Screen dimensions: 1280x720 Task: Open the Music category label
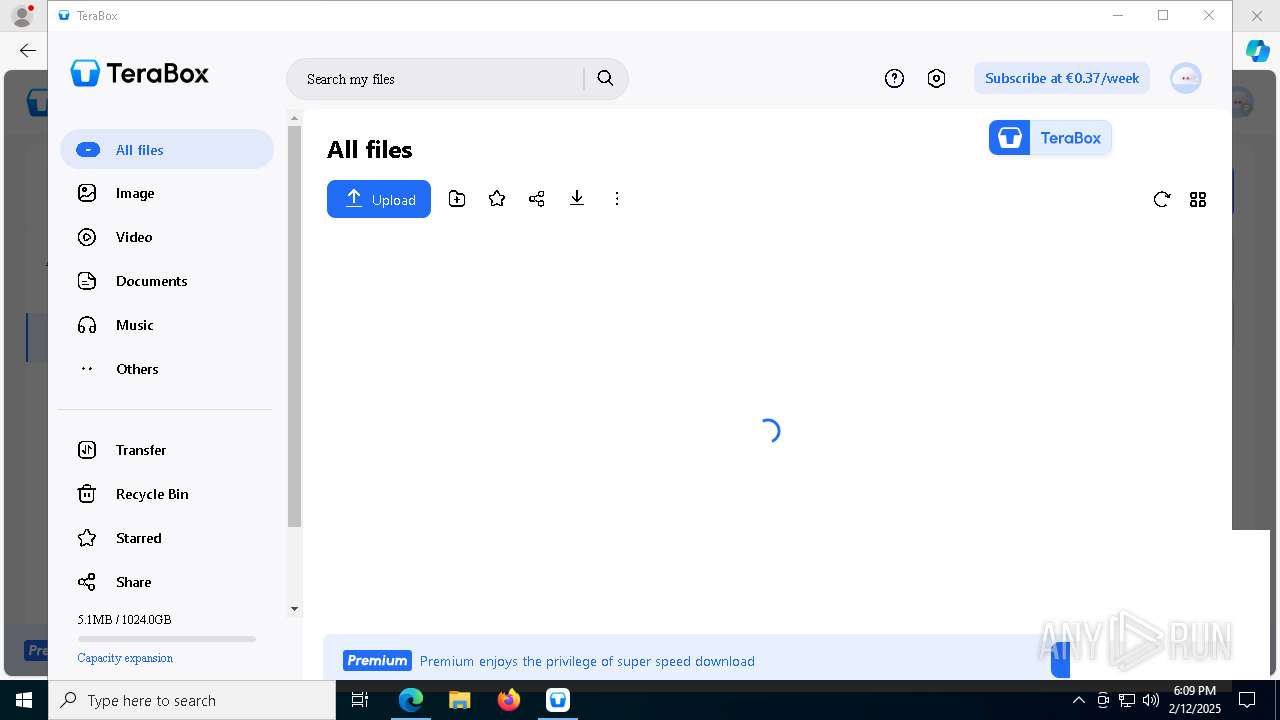(135, 325)
